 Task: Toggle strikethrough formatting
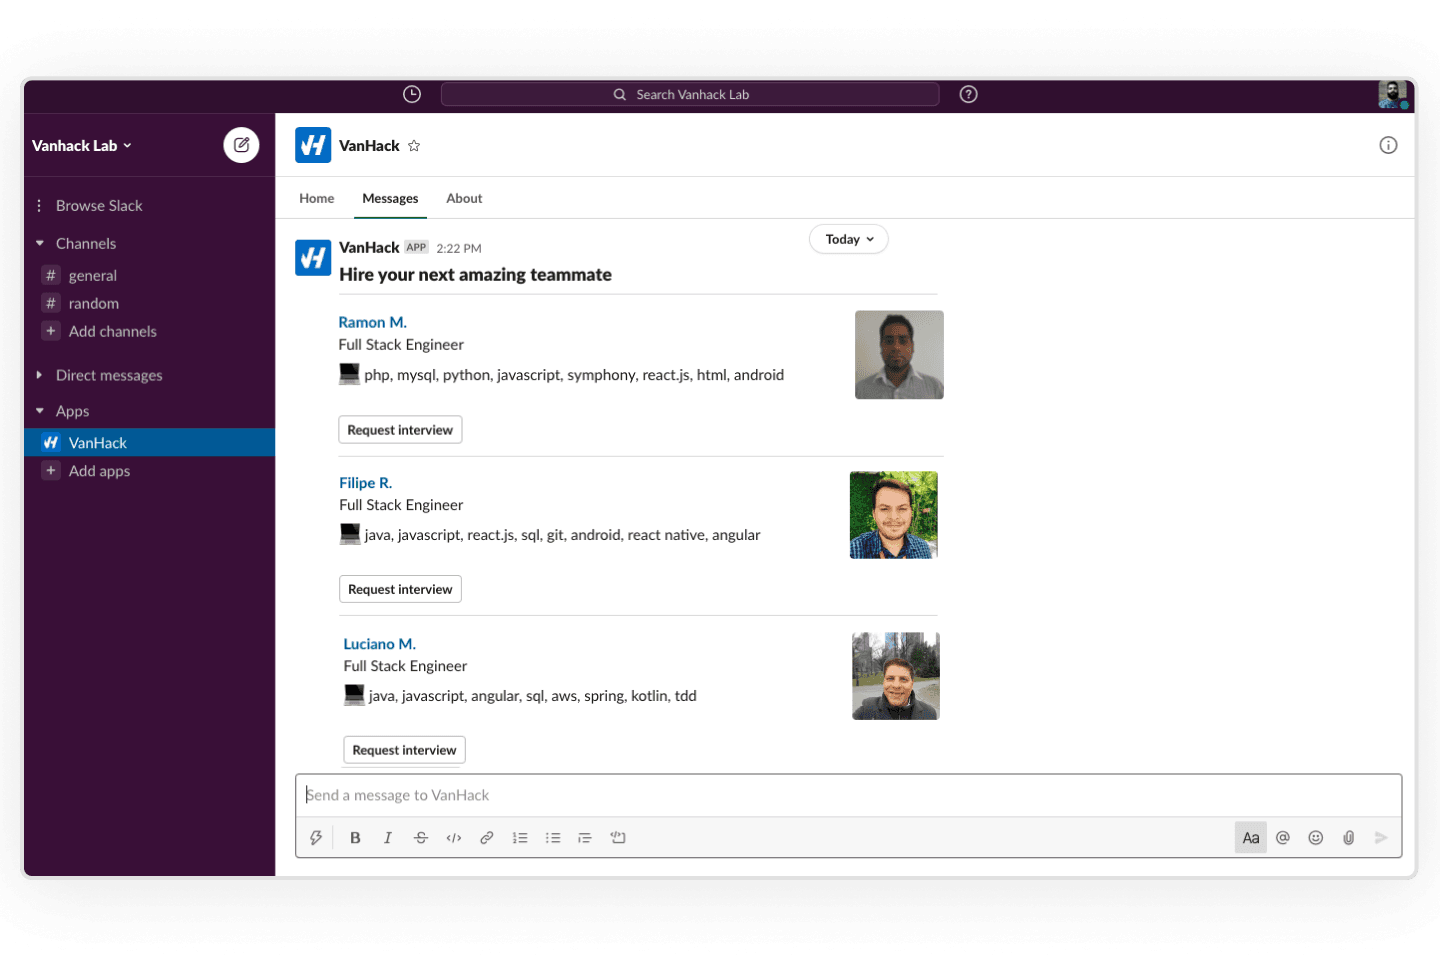[421, 838]
